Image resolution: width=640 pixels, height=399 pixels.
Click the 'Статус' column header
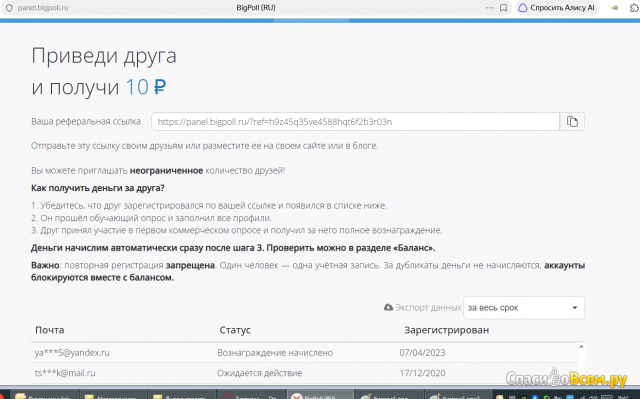(x=235, y=330)
